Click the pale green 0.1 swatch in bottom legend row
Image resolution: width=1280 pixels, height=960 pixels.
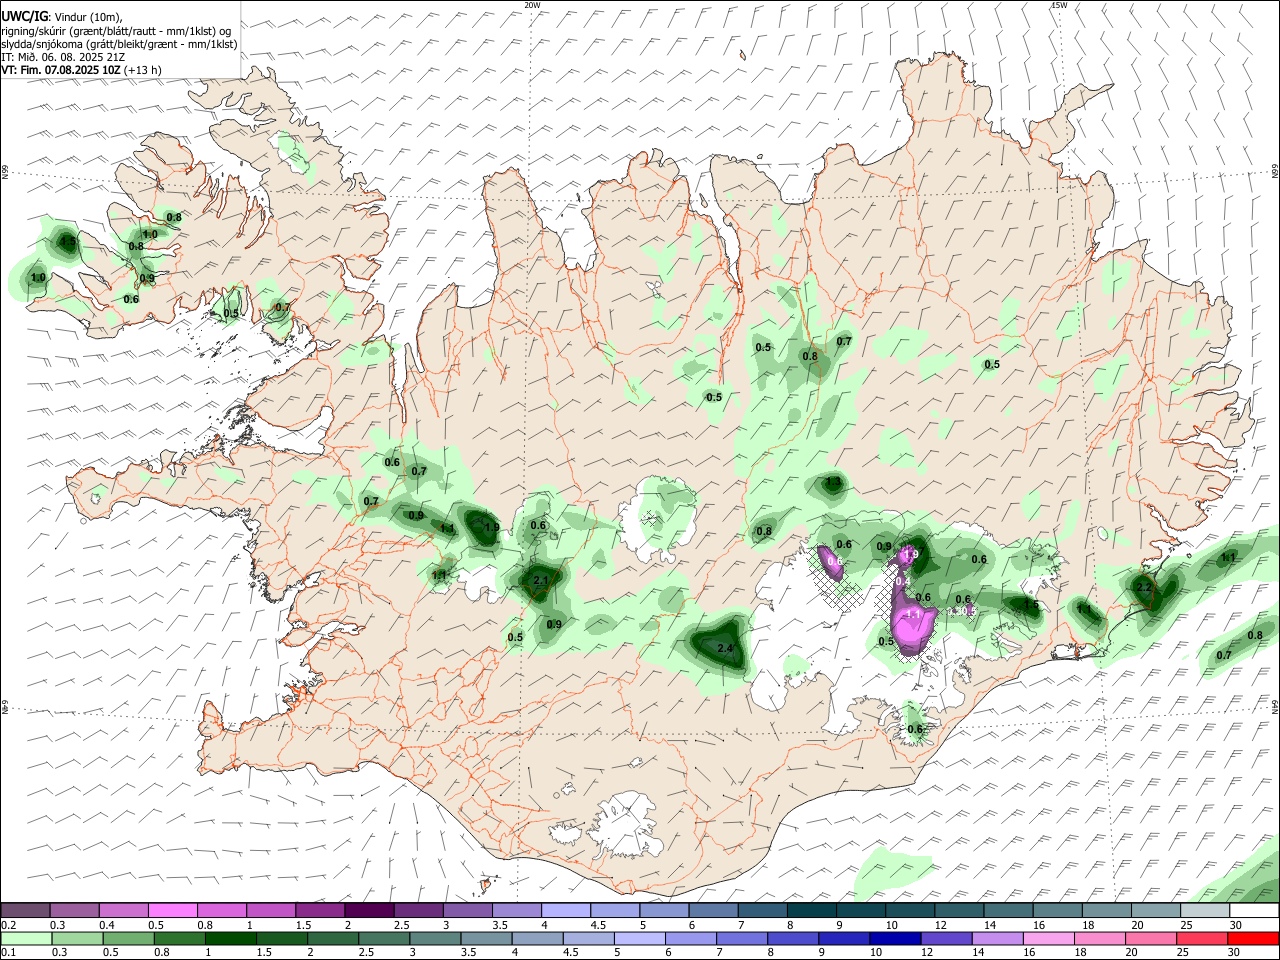coord(26,939)
